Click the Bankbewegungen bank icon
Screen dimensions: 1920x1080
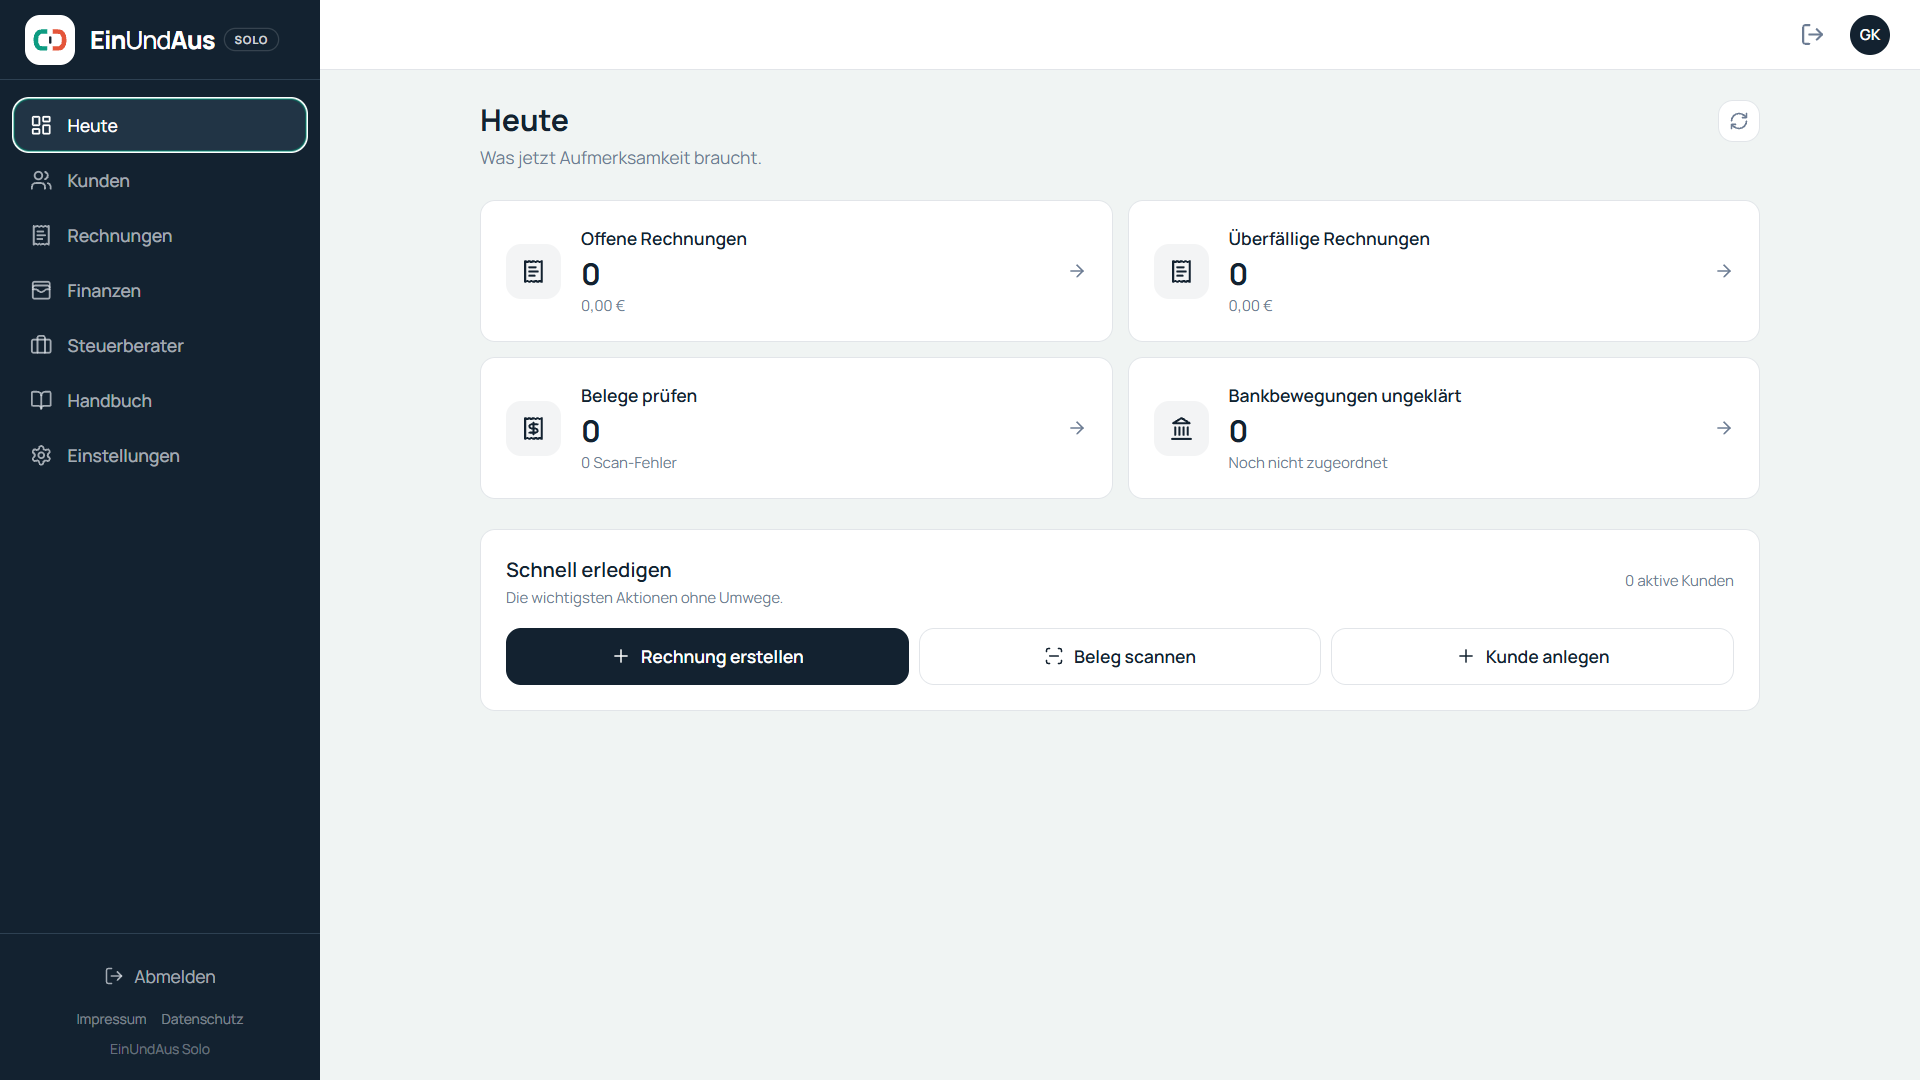click(1181, 428)
